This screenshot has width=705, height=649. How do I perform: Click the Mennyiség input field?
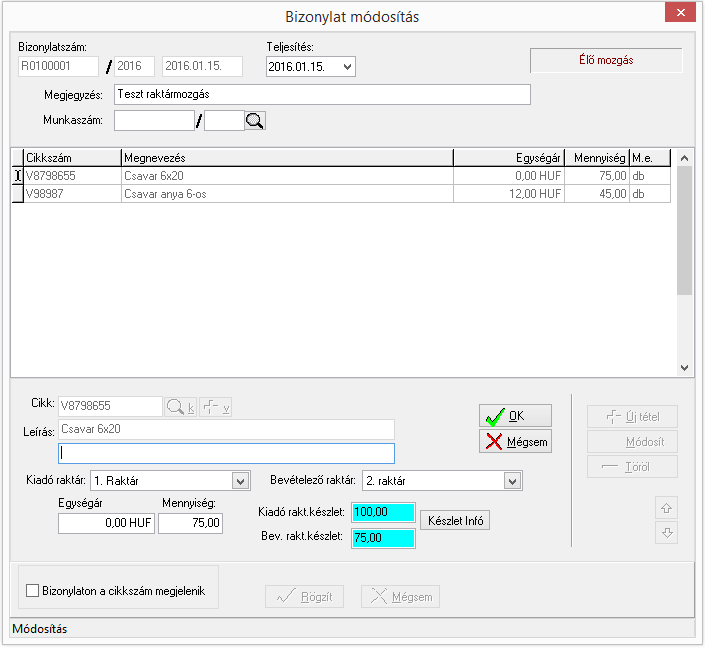191,523
